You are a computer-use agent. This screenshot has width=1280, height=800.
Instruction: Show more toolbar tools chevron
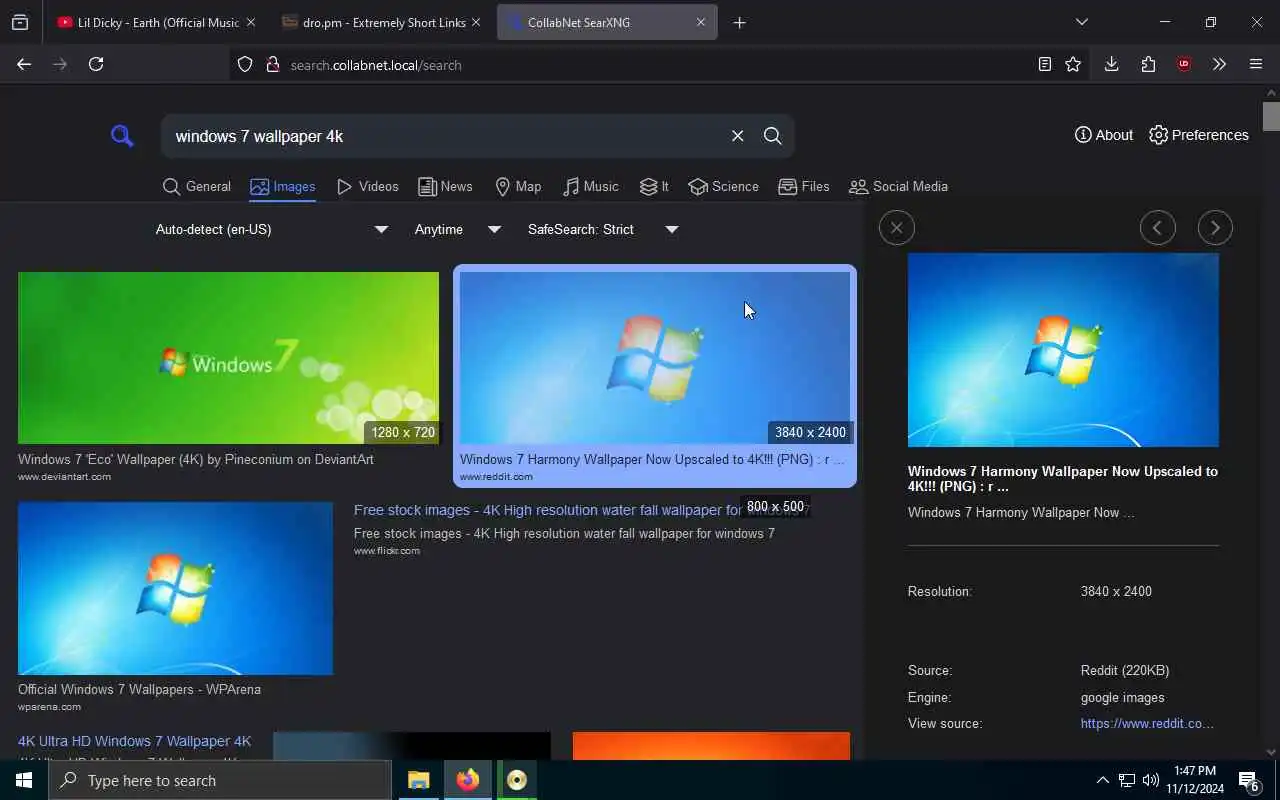1219,64
